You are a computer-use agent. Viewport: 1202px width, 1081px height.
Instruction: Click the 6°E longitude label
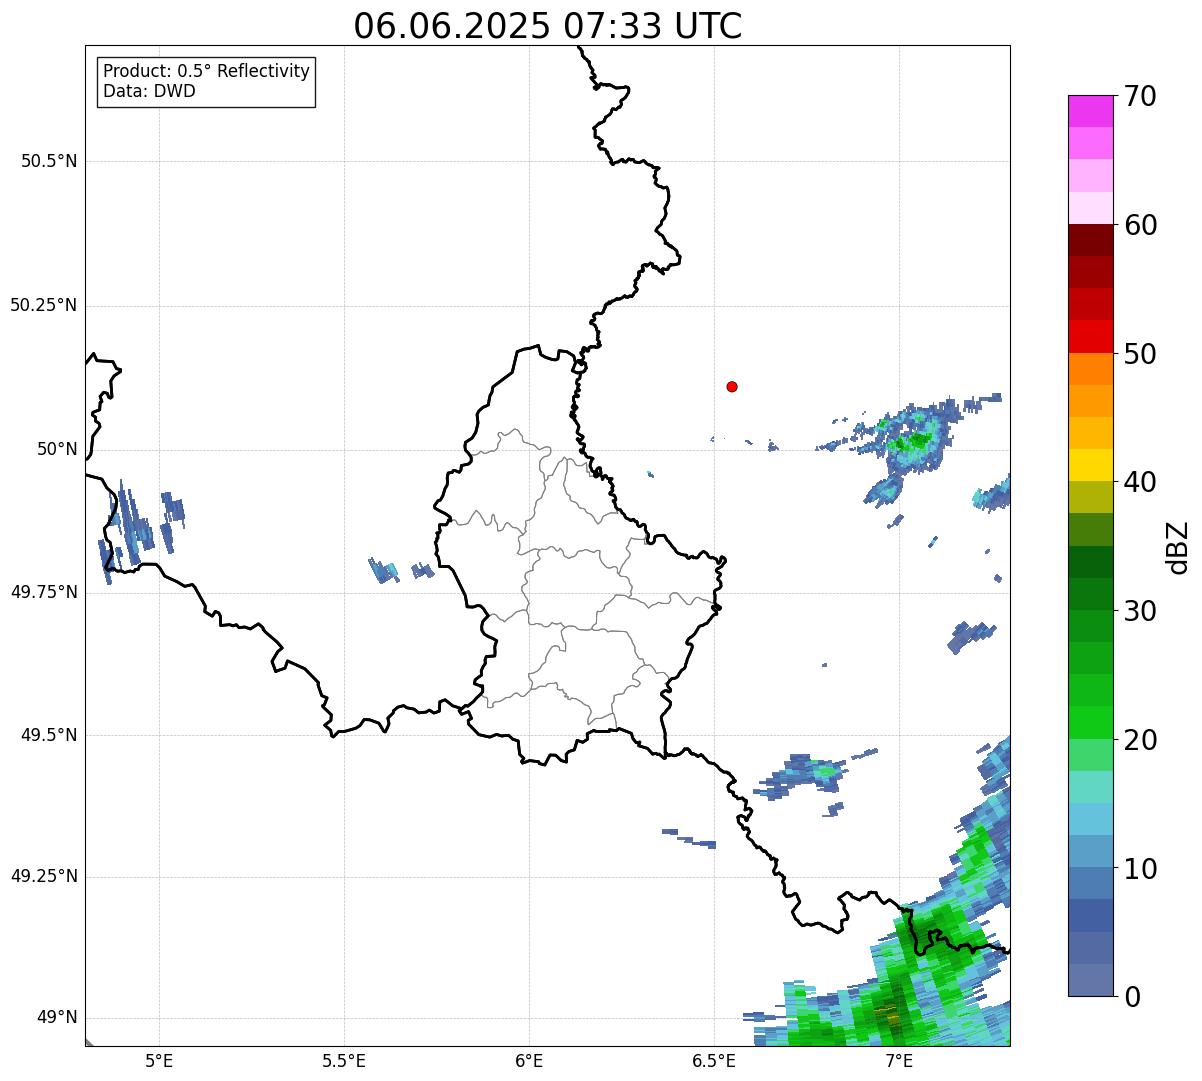click(x=529, y=1060)
